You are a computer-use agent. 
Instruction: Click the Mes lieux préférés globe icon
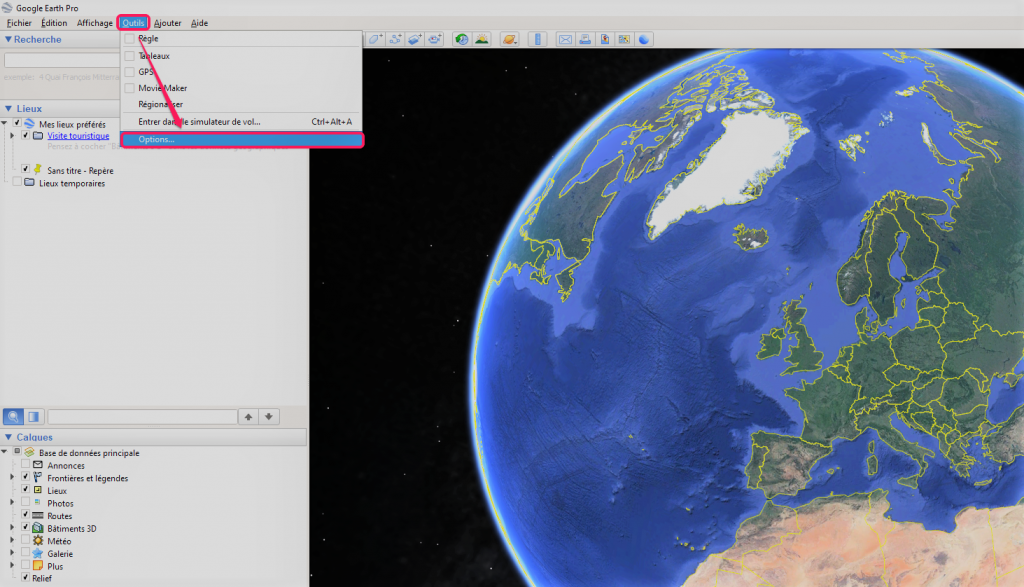(29, 123)
